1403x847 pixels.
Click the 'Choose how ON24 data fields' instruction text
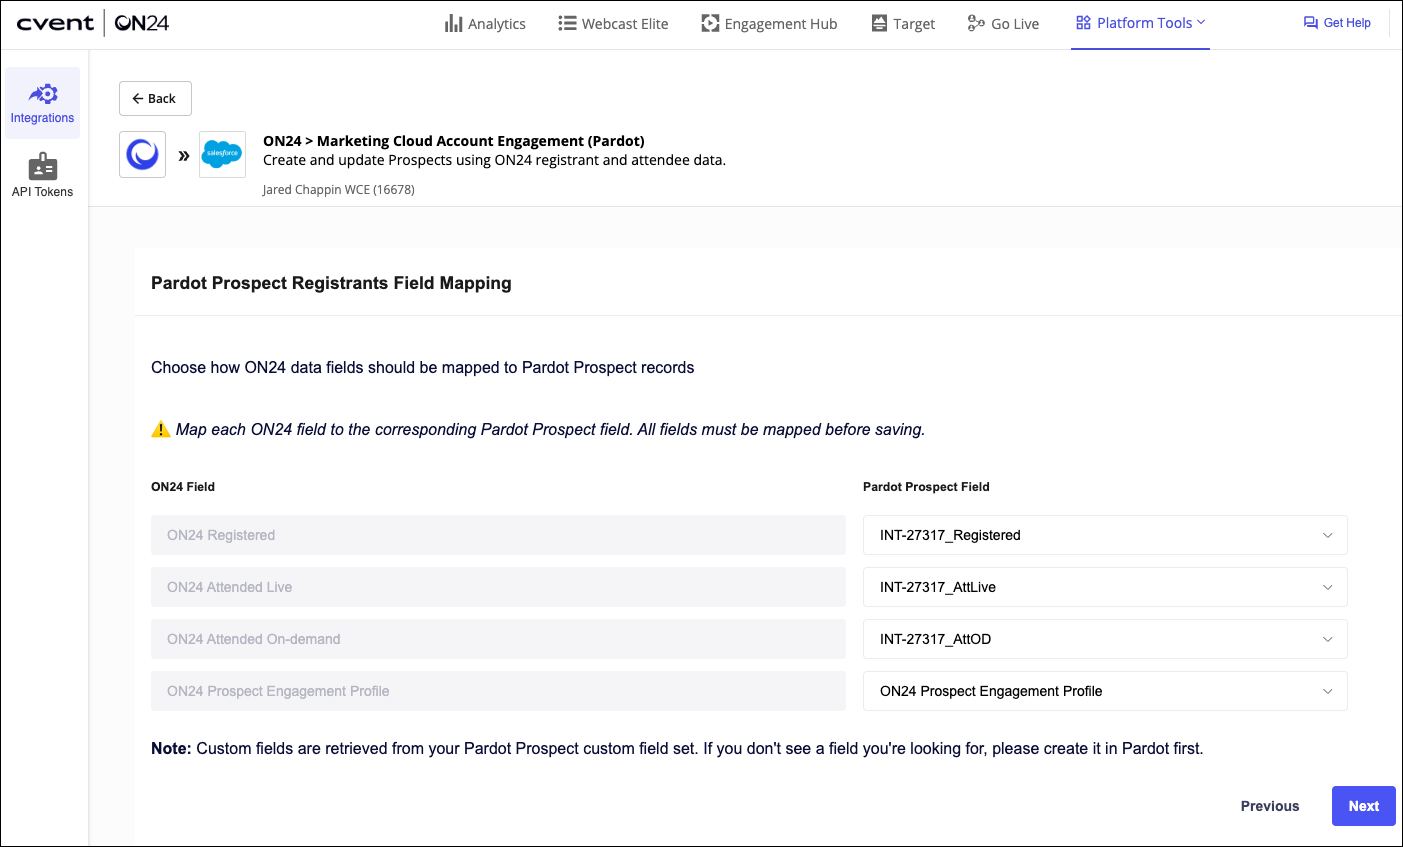422,368
